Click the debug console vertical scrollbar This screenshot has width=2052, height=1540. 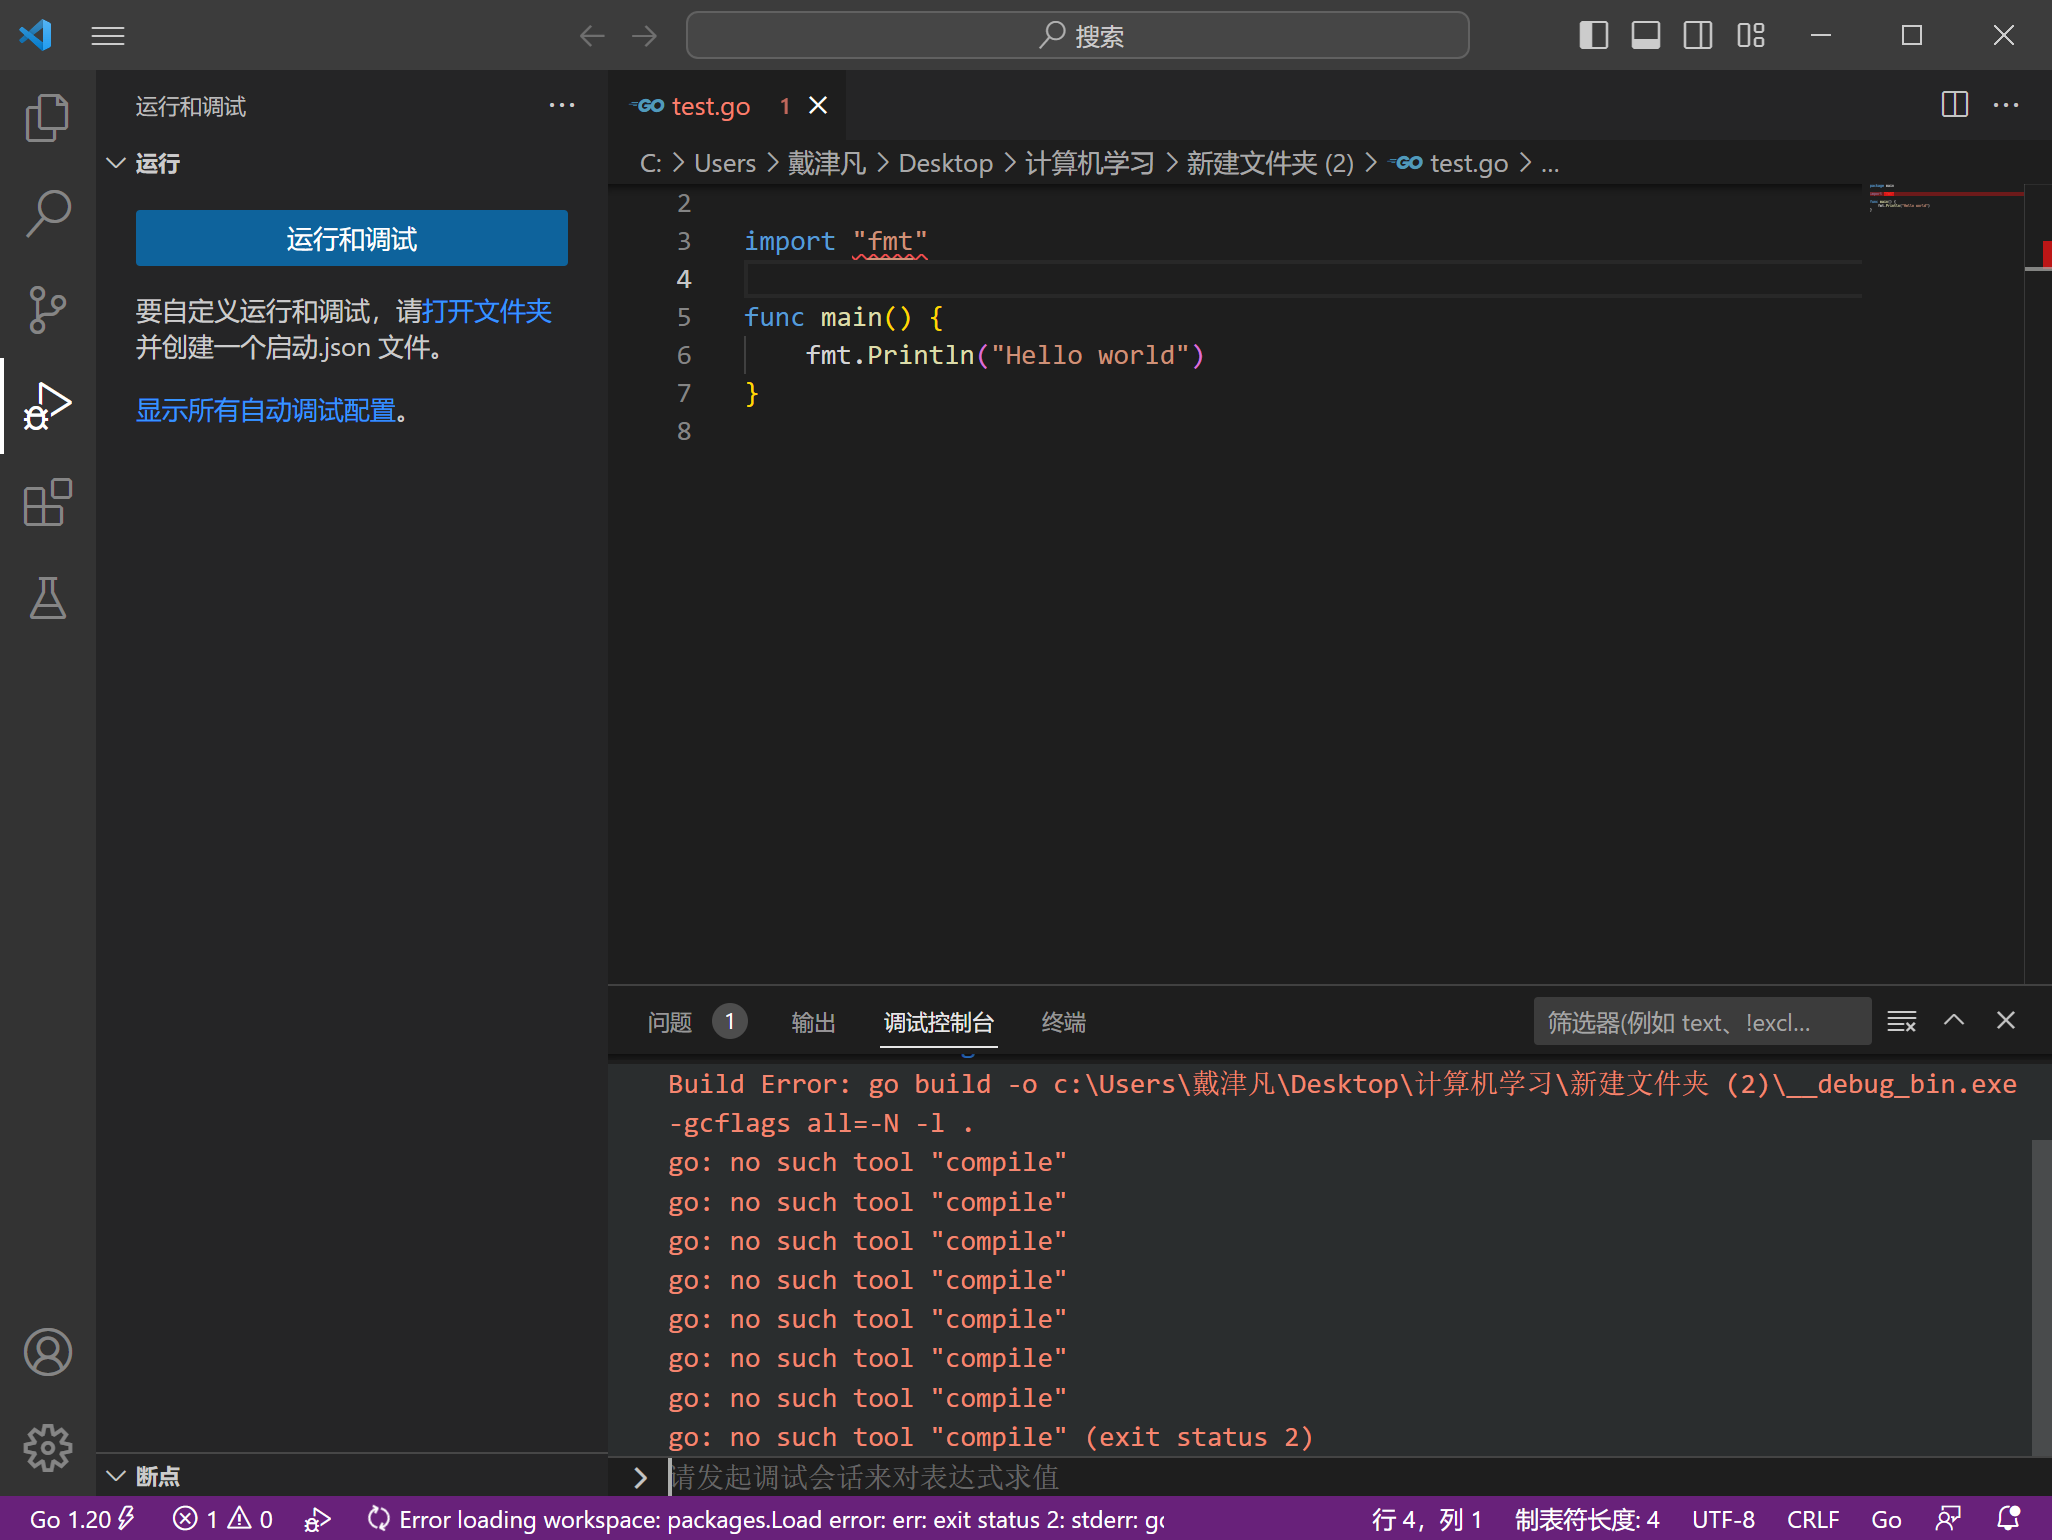(2041, 1296)
